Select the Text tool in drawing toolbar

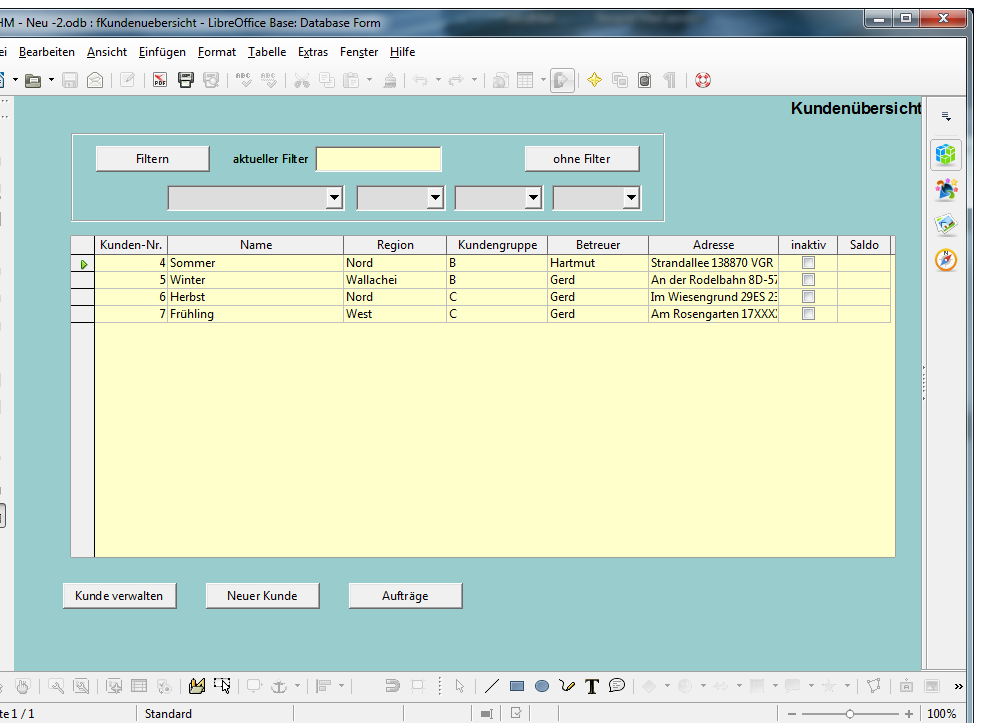point(592,686)
